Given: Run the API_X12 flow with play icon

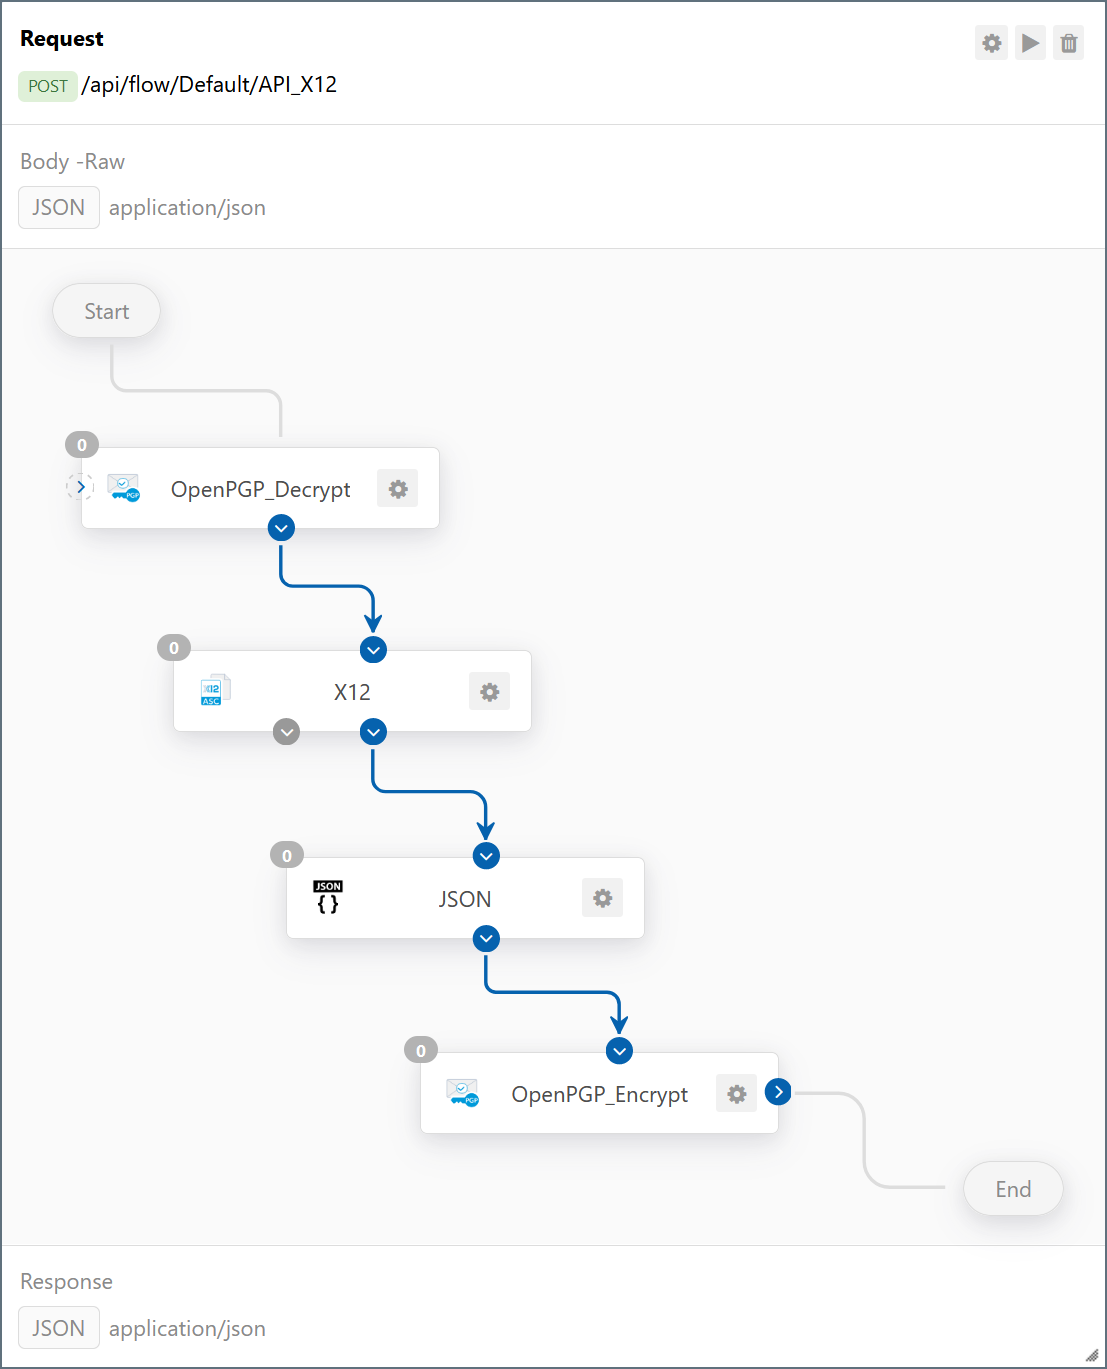Looking at the screenshot, I should [x=1030, y=43].
